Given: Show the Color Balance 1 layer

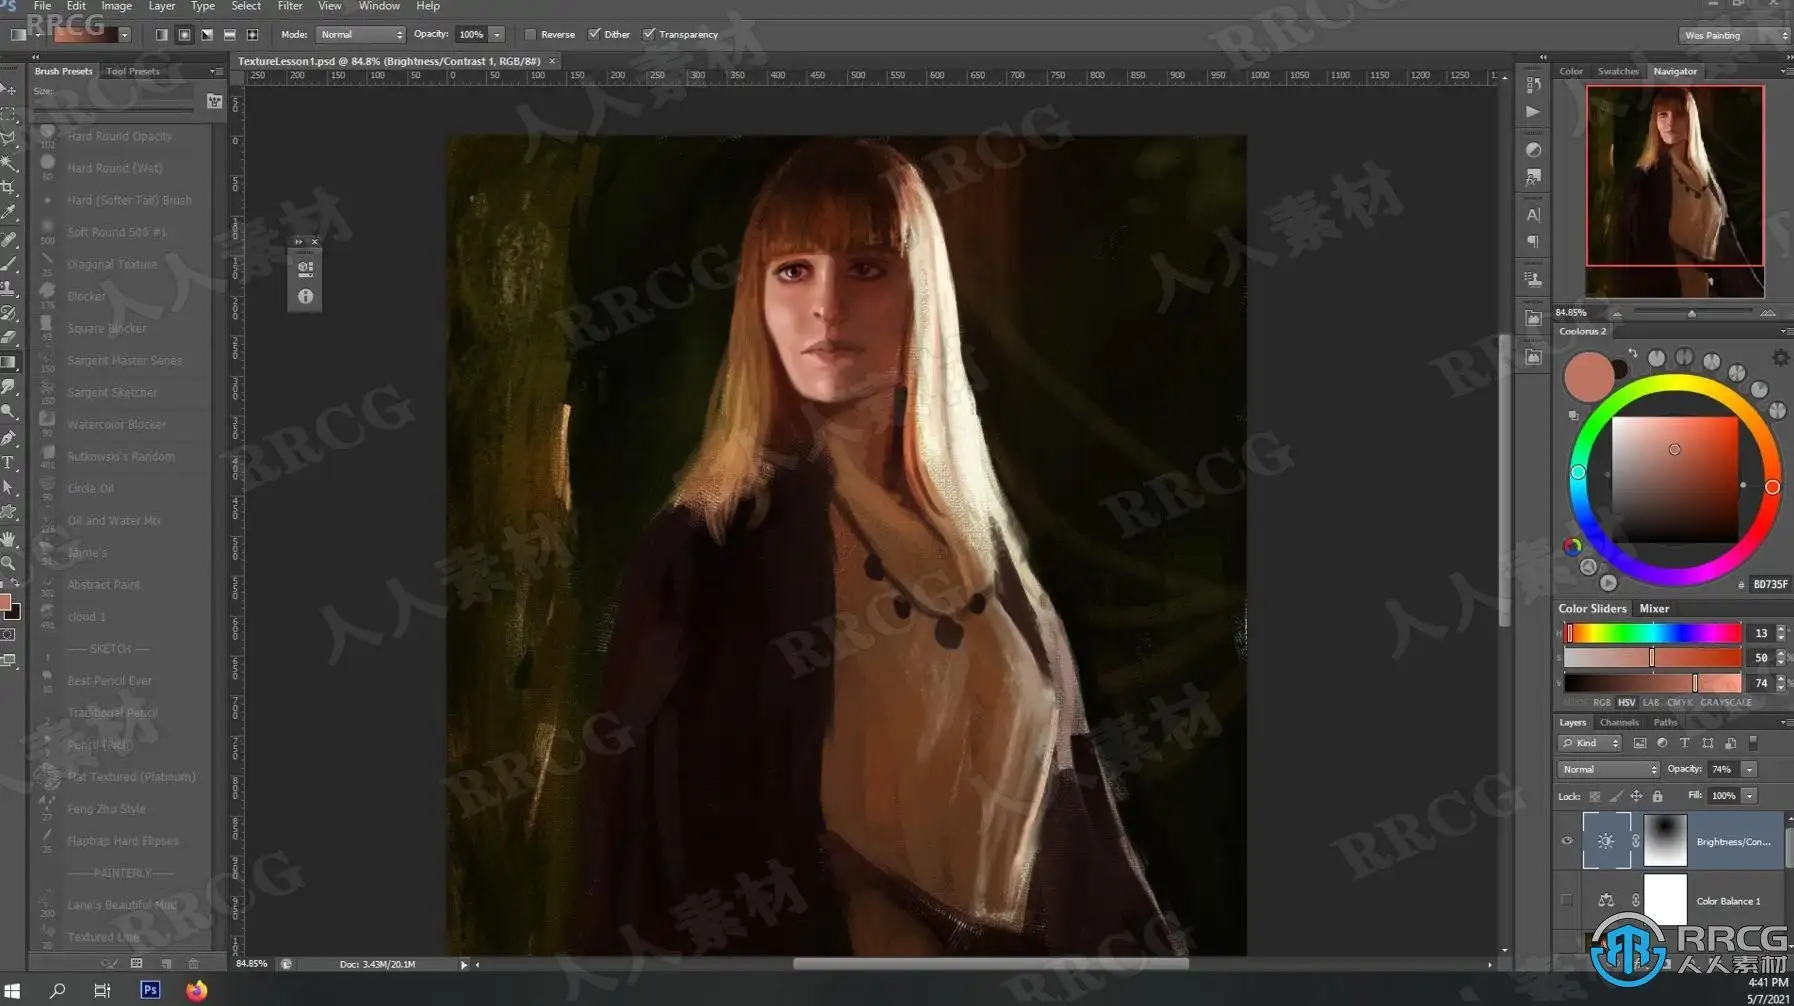Looking at the screenshot, I should [1567, 900].
